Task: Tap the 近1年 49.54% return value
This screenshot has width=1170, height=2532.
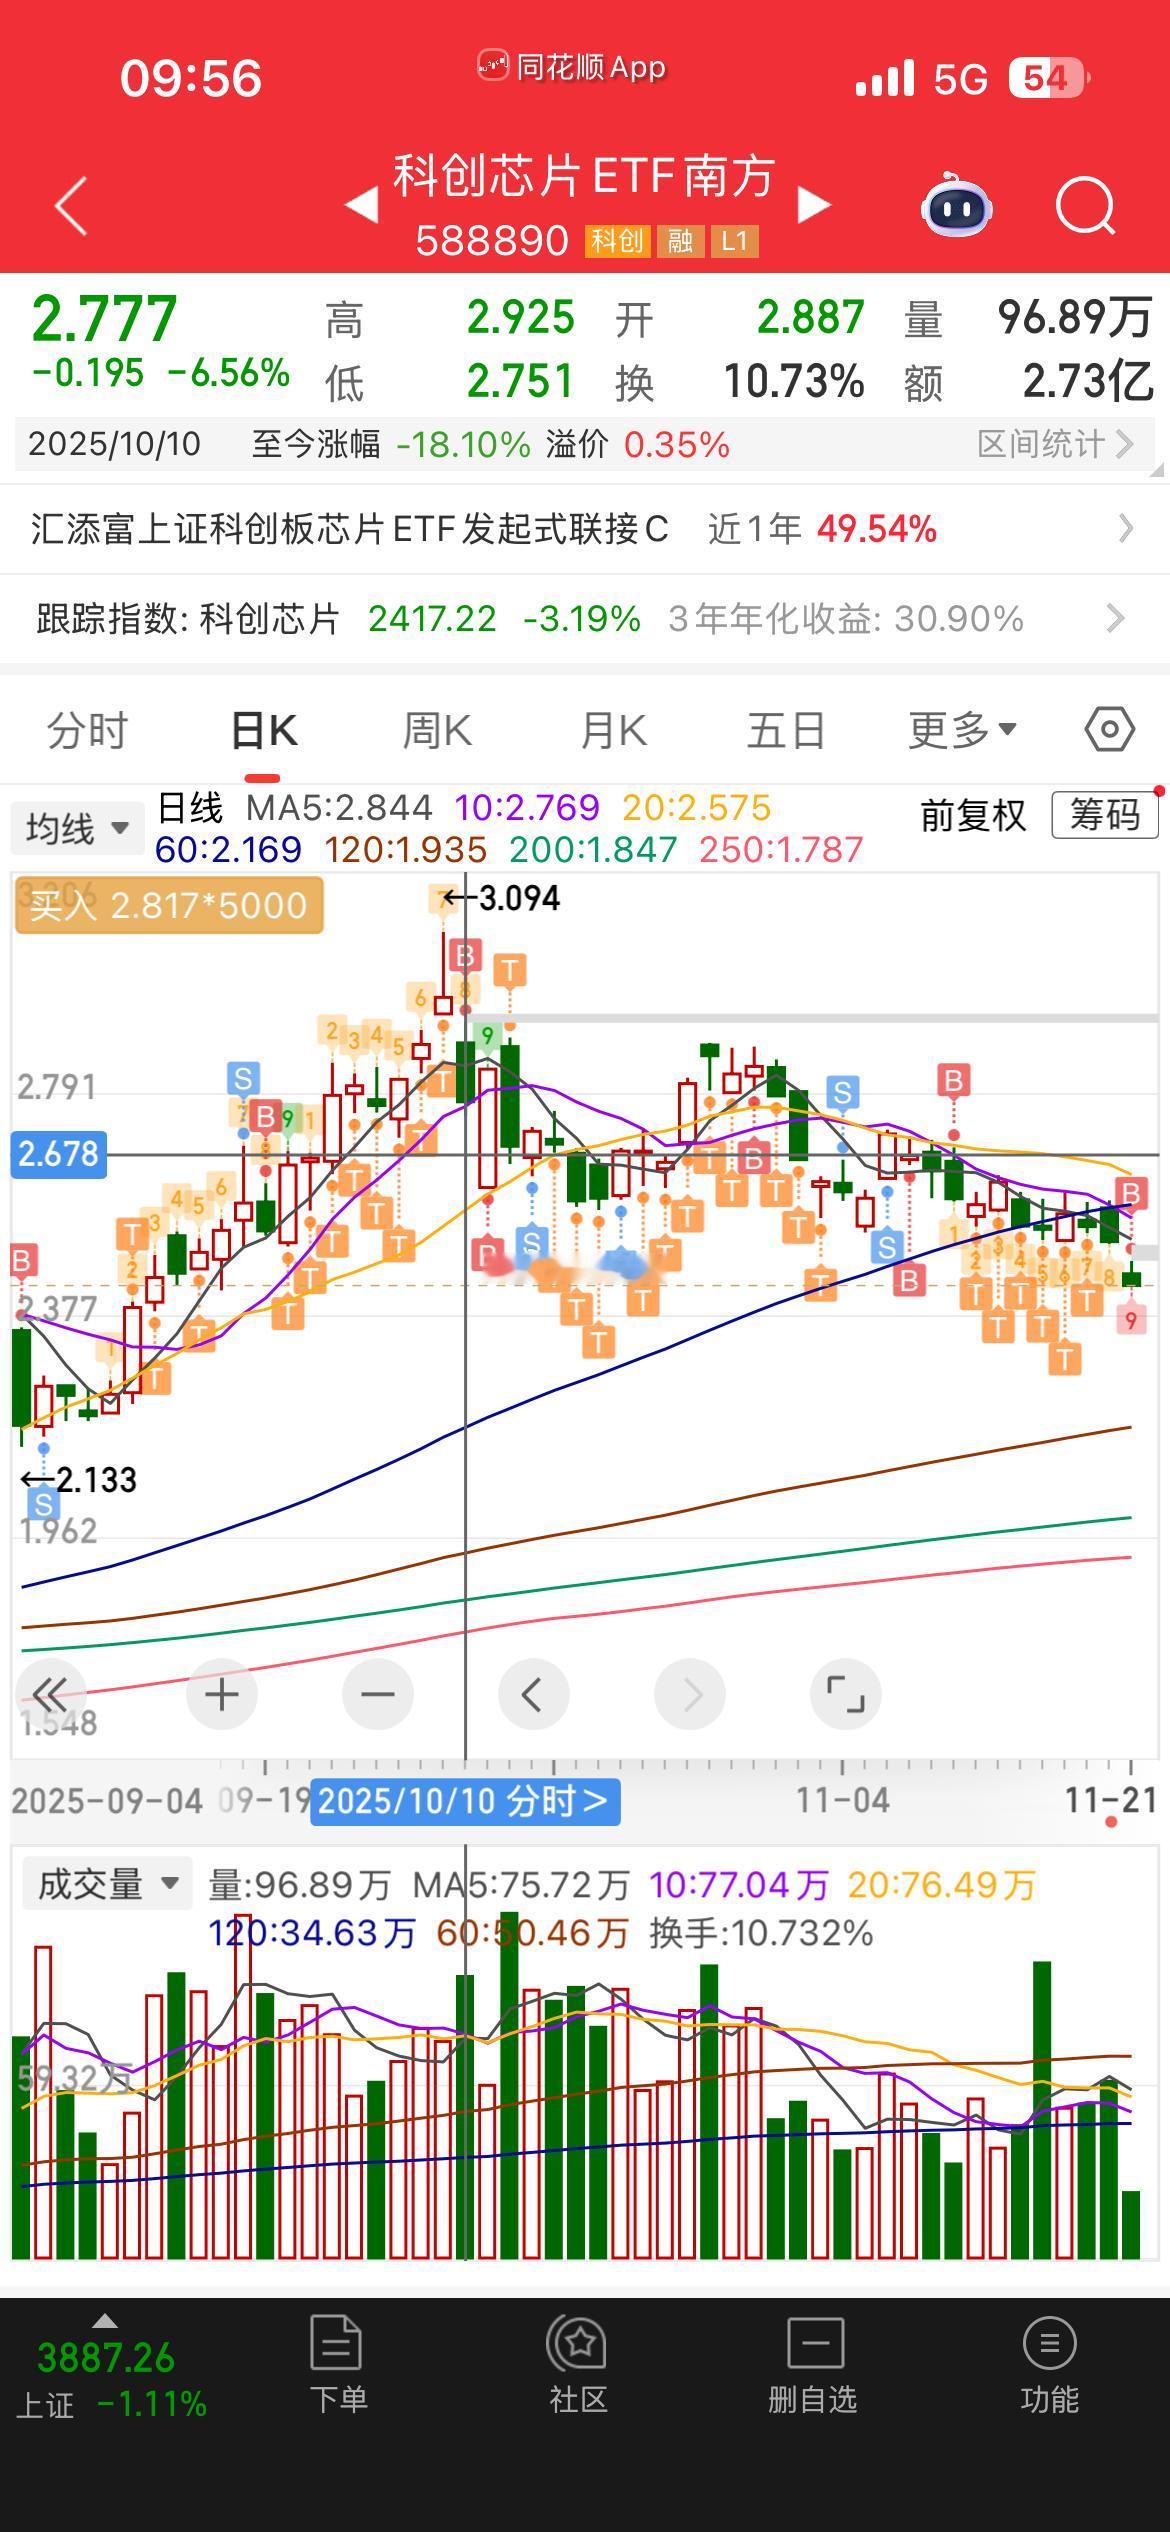Action: coord(822,528)
